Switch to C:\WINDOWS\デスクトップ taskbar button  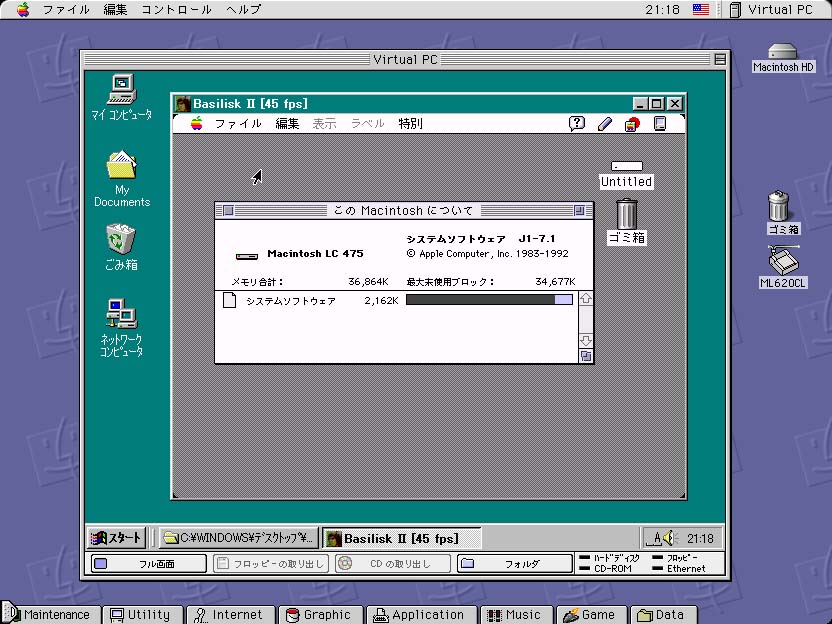pos(239,538)
